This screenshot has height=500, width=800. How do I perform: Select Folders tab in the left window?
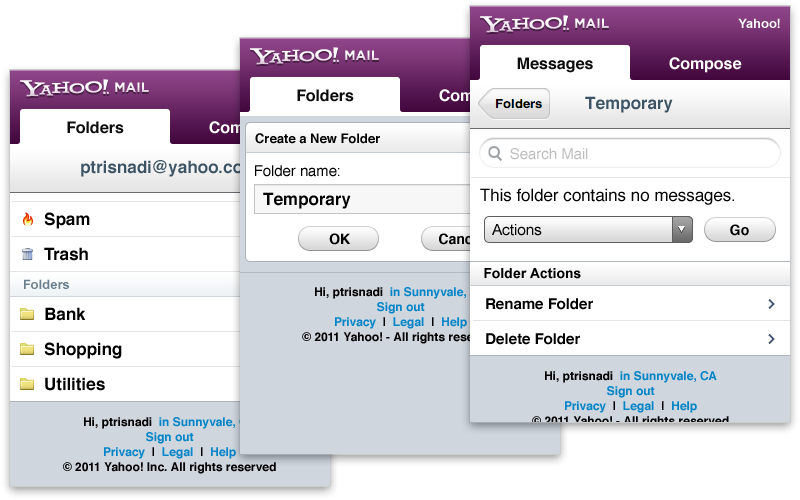point(95,128)
